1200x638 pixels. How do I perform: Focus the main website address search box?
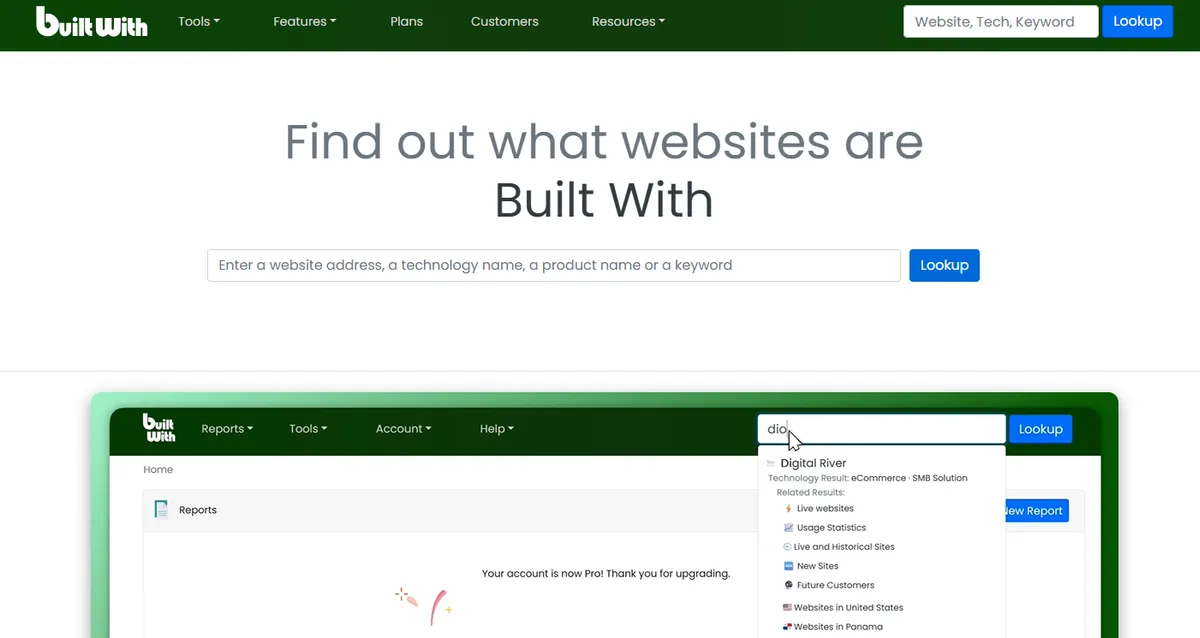(x=554, y=265)
